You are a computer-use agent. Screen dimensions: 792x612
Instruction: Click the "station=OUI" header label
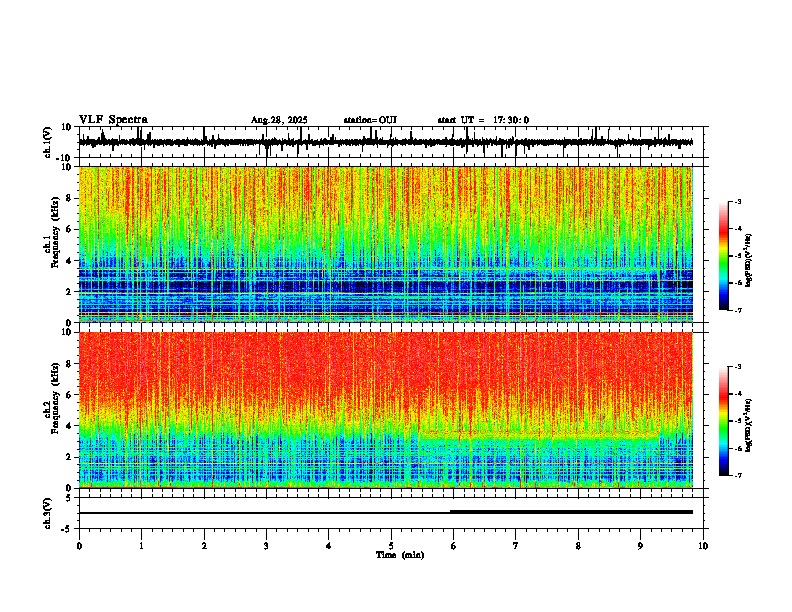point(370,120)
